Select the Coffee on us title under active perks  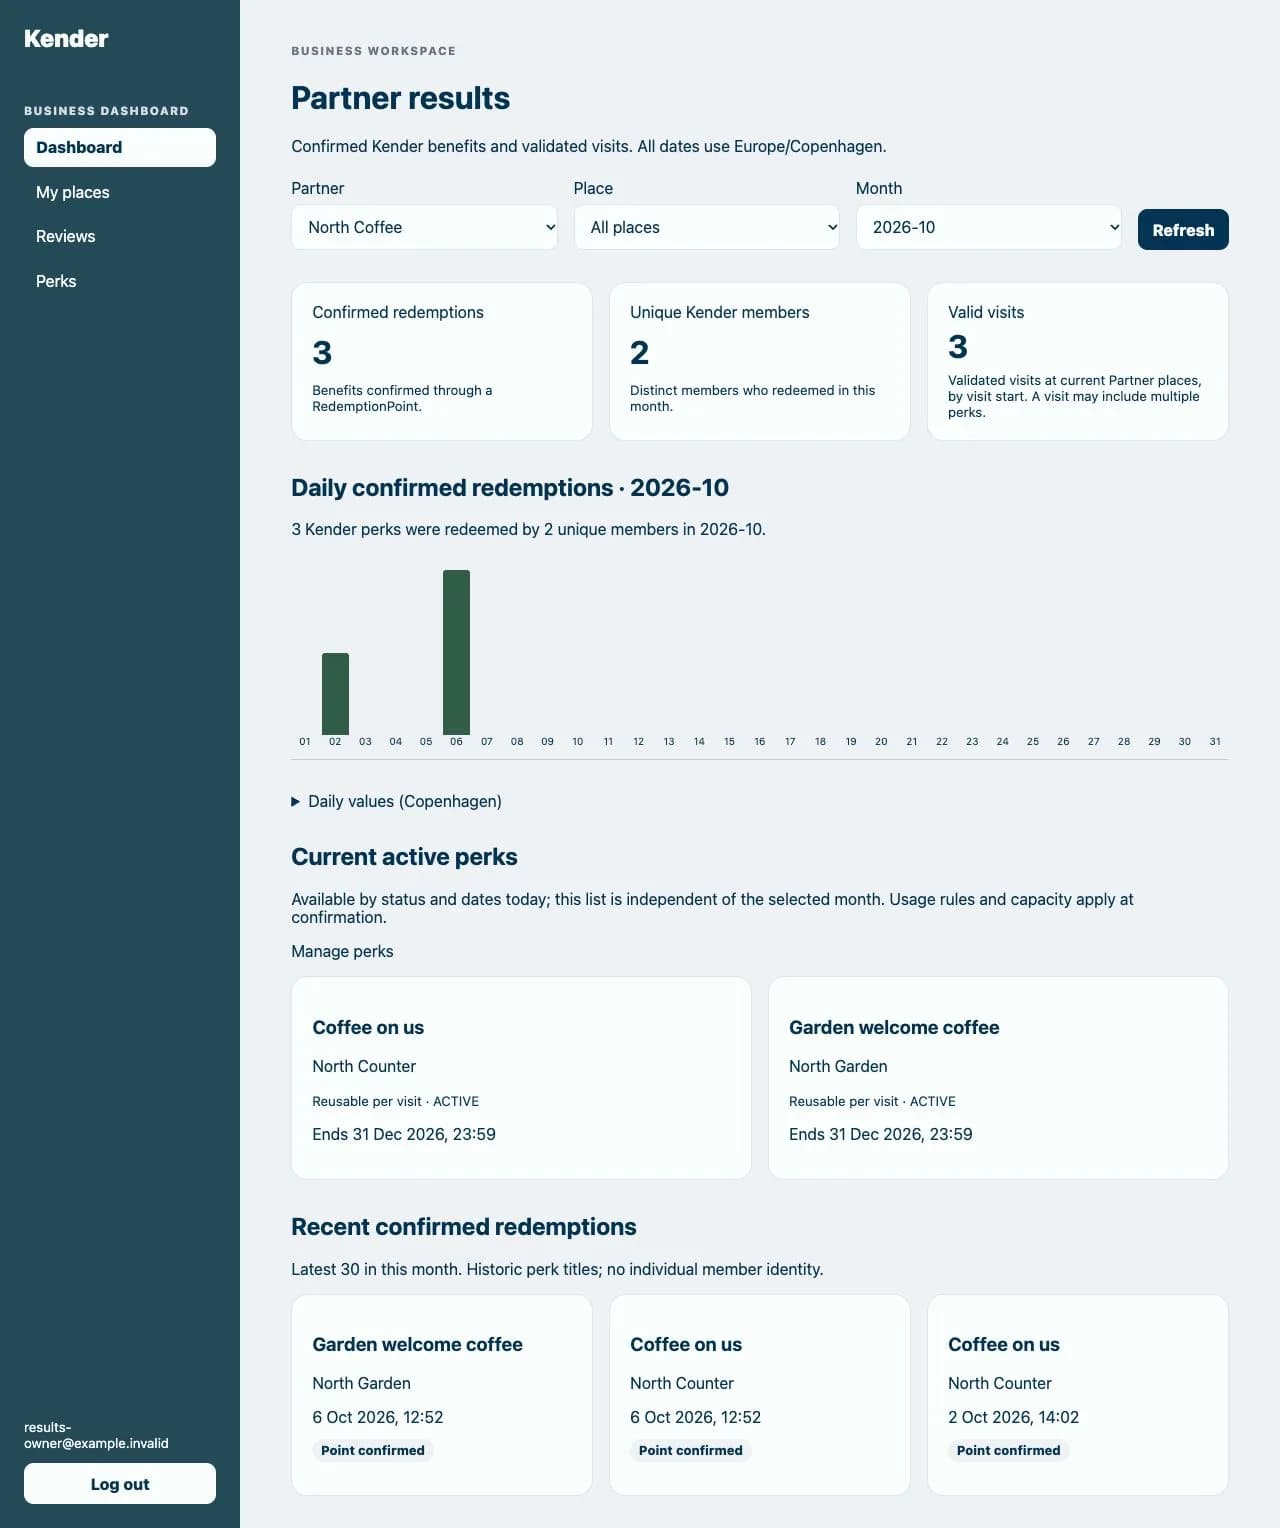click(368, 1027)
